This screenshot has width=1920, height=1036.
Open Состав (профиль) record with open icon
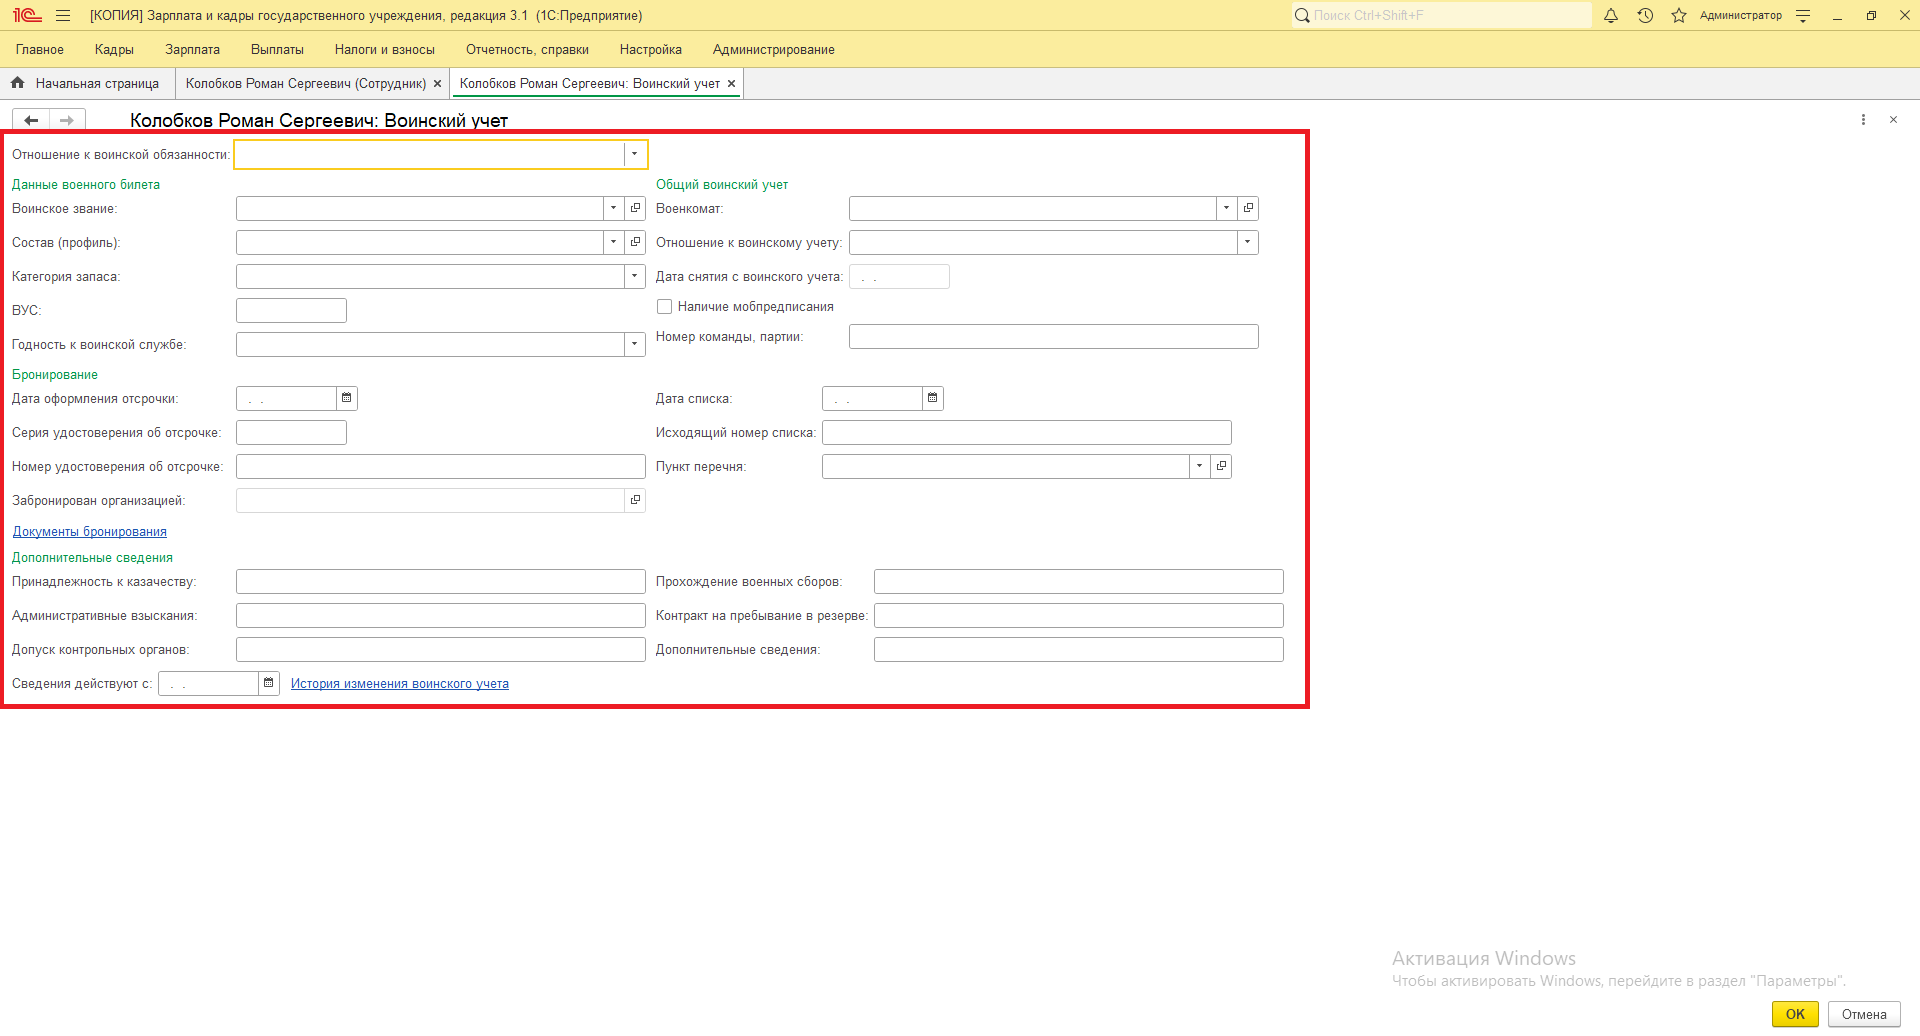(635, 243)
